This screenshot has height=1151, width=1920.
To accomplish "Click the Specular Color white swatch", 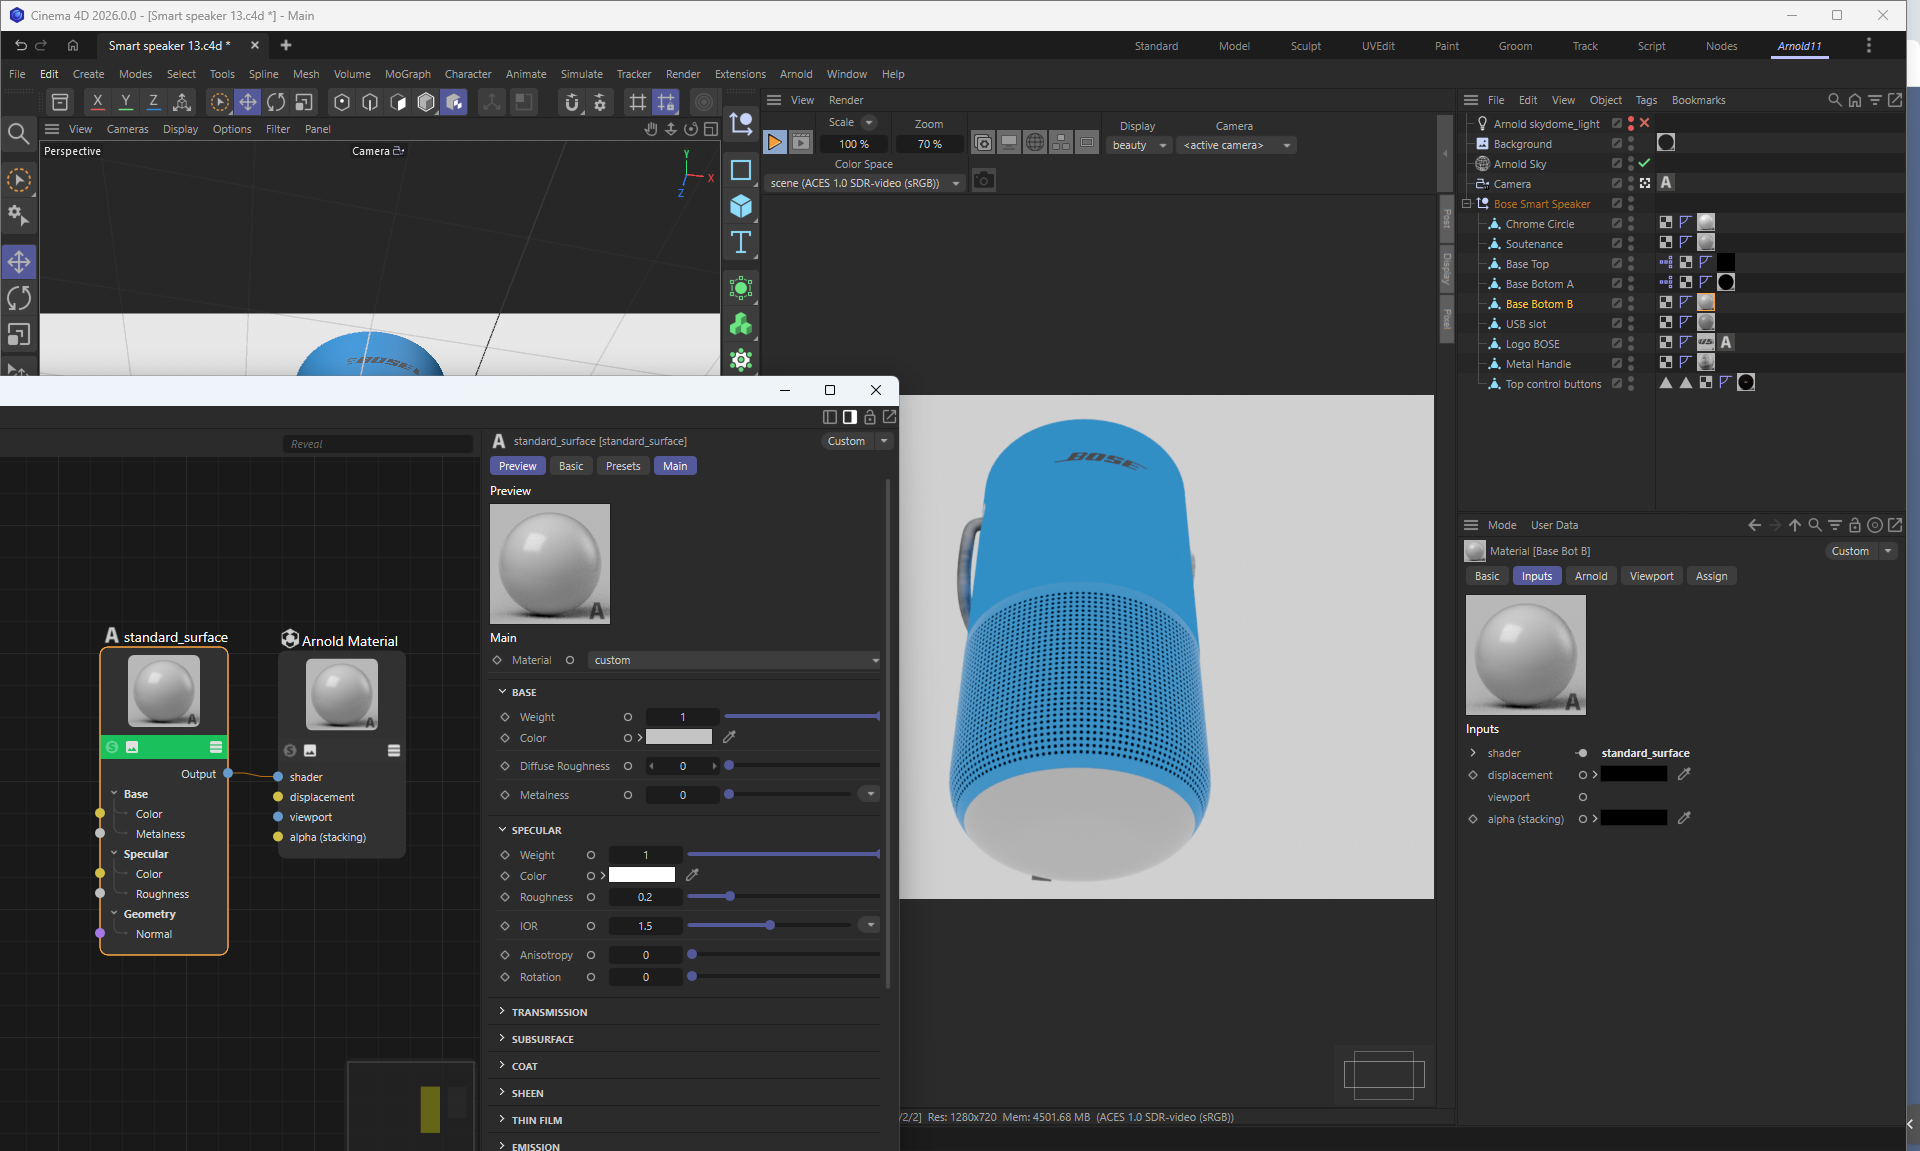I will pos(642,875).
